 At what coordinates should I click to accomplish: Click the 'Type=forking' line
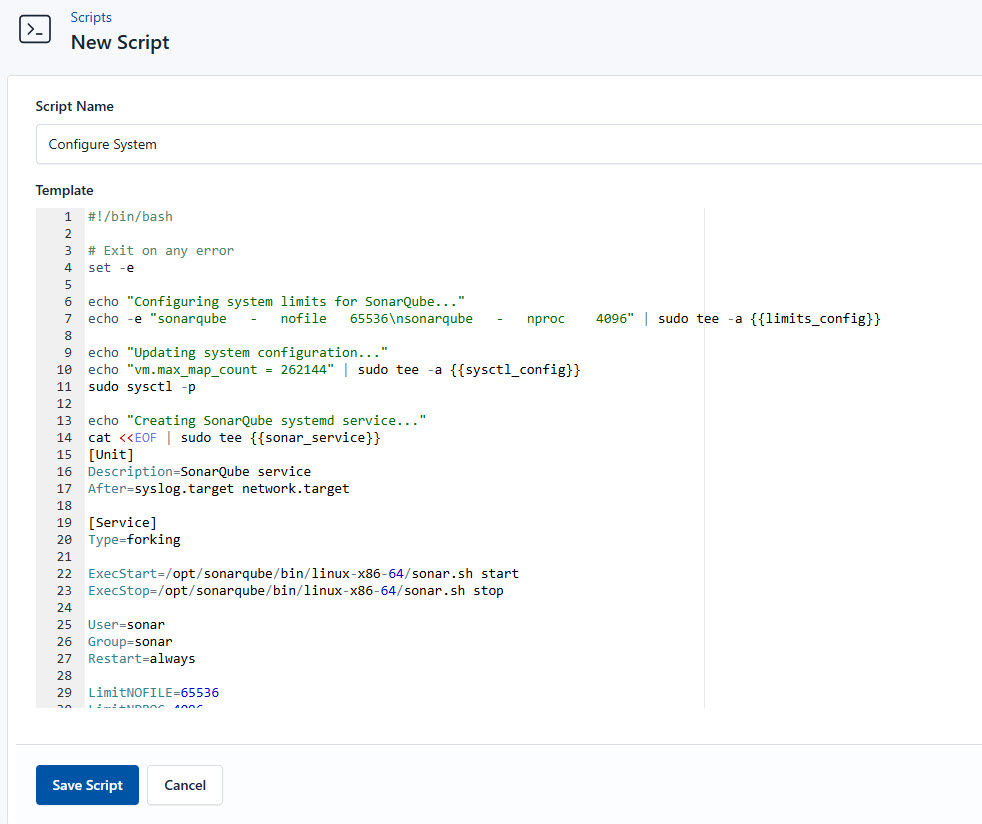[x=134, y=540]
